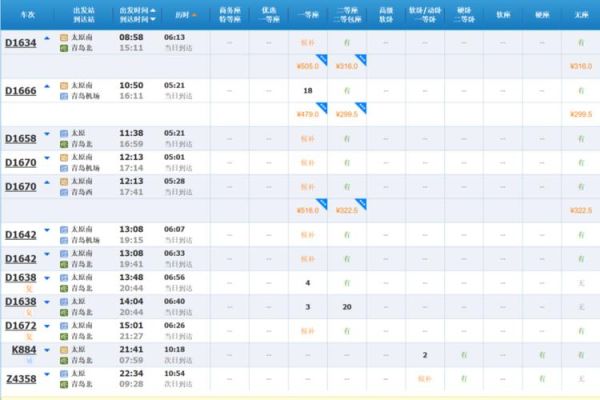Click 20 second-class seats in D1638 14:04 row
This screenshot has width=600, height=400.
pyautogui.click(x=347, y=307)
